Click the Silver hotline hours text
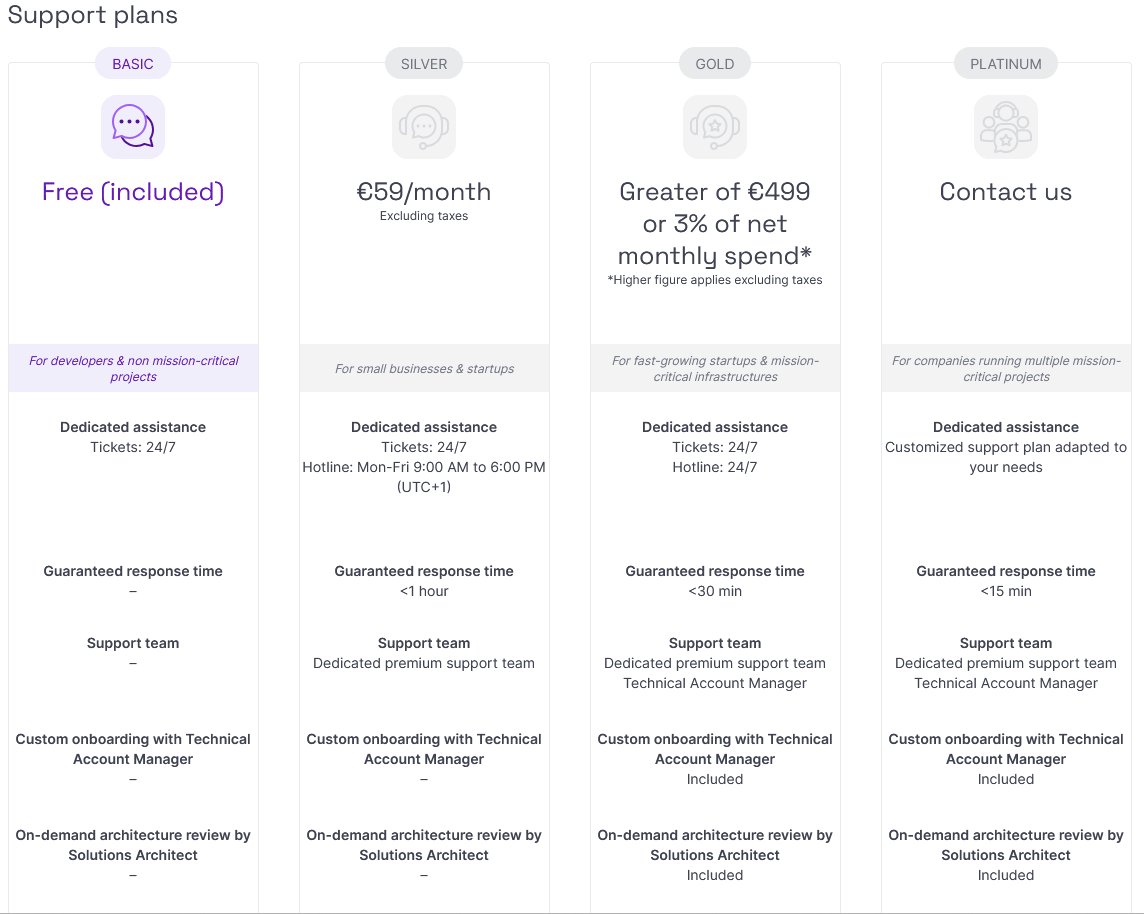Image resolution: width=1144 pixels, height=914 pixels. 424,476
